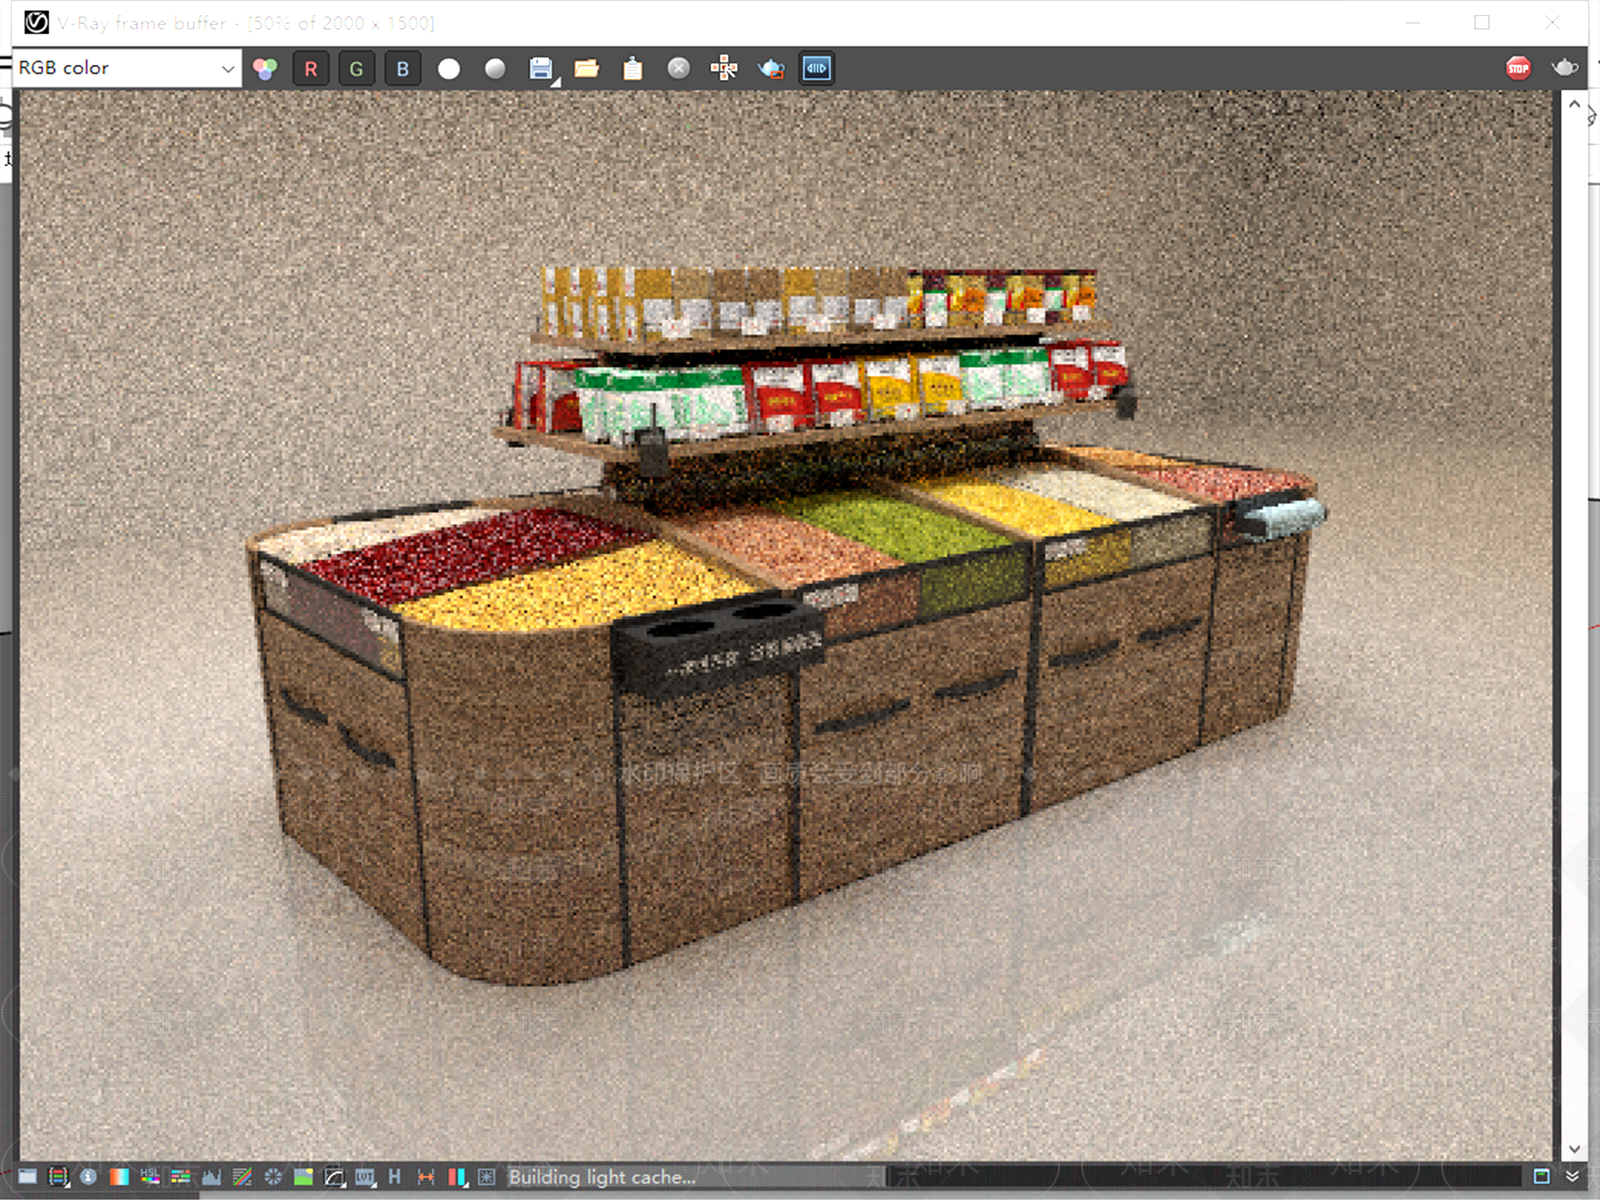Screen dimensions: 1600x1200
Task: Click the force color clamping icon
Action: click(58, 1177)
